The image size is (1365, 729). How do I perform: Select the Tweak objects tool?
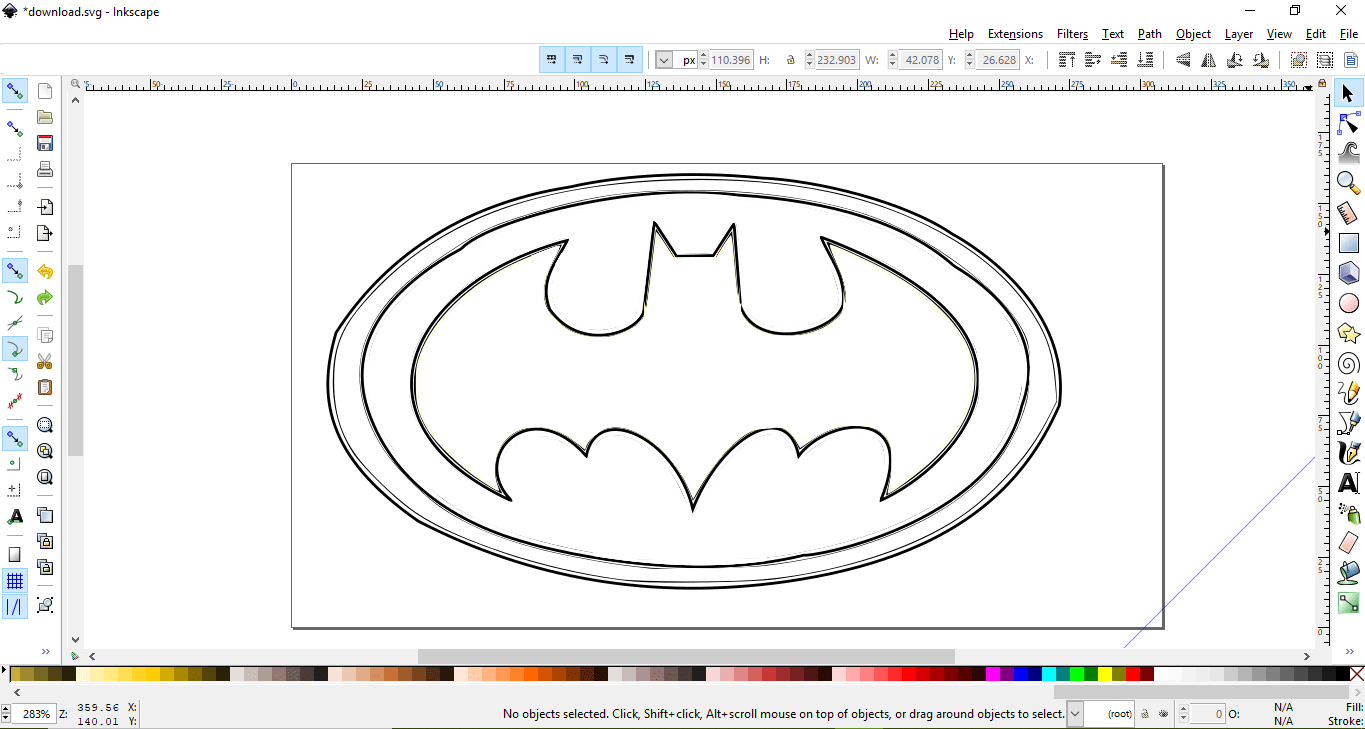1348,153
